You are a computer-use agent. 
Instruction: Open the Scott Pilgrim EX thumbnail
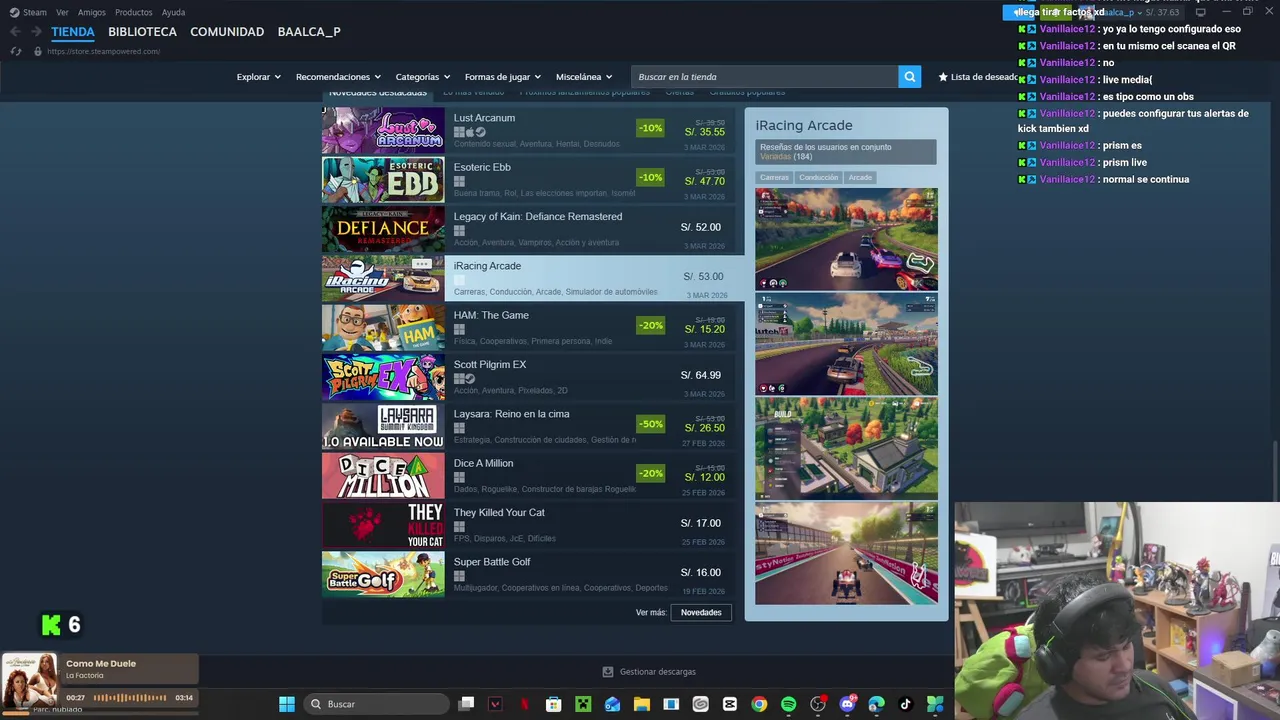383,377
